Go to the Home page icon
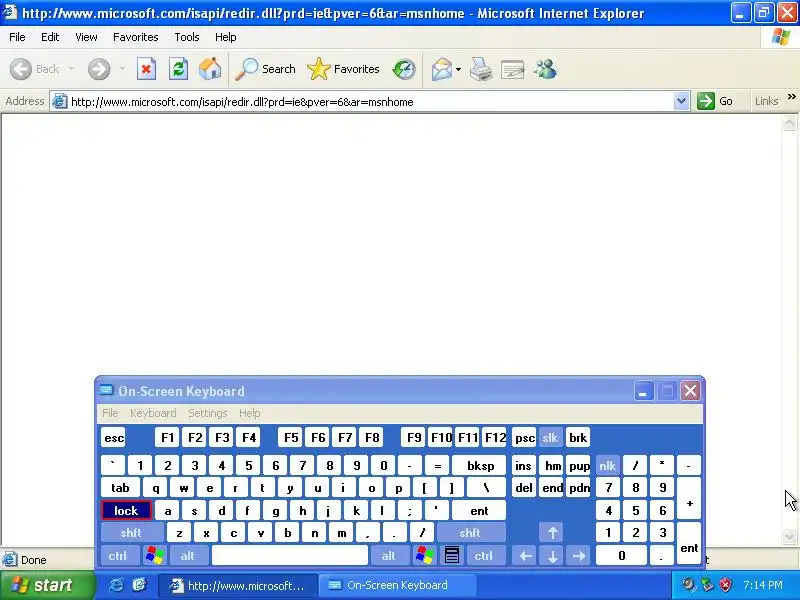 coord(210,69)
